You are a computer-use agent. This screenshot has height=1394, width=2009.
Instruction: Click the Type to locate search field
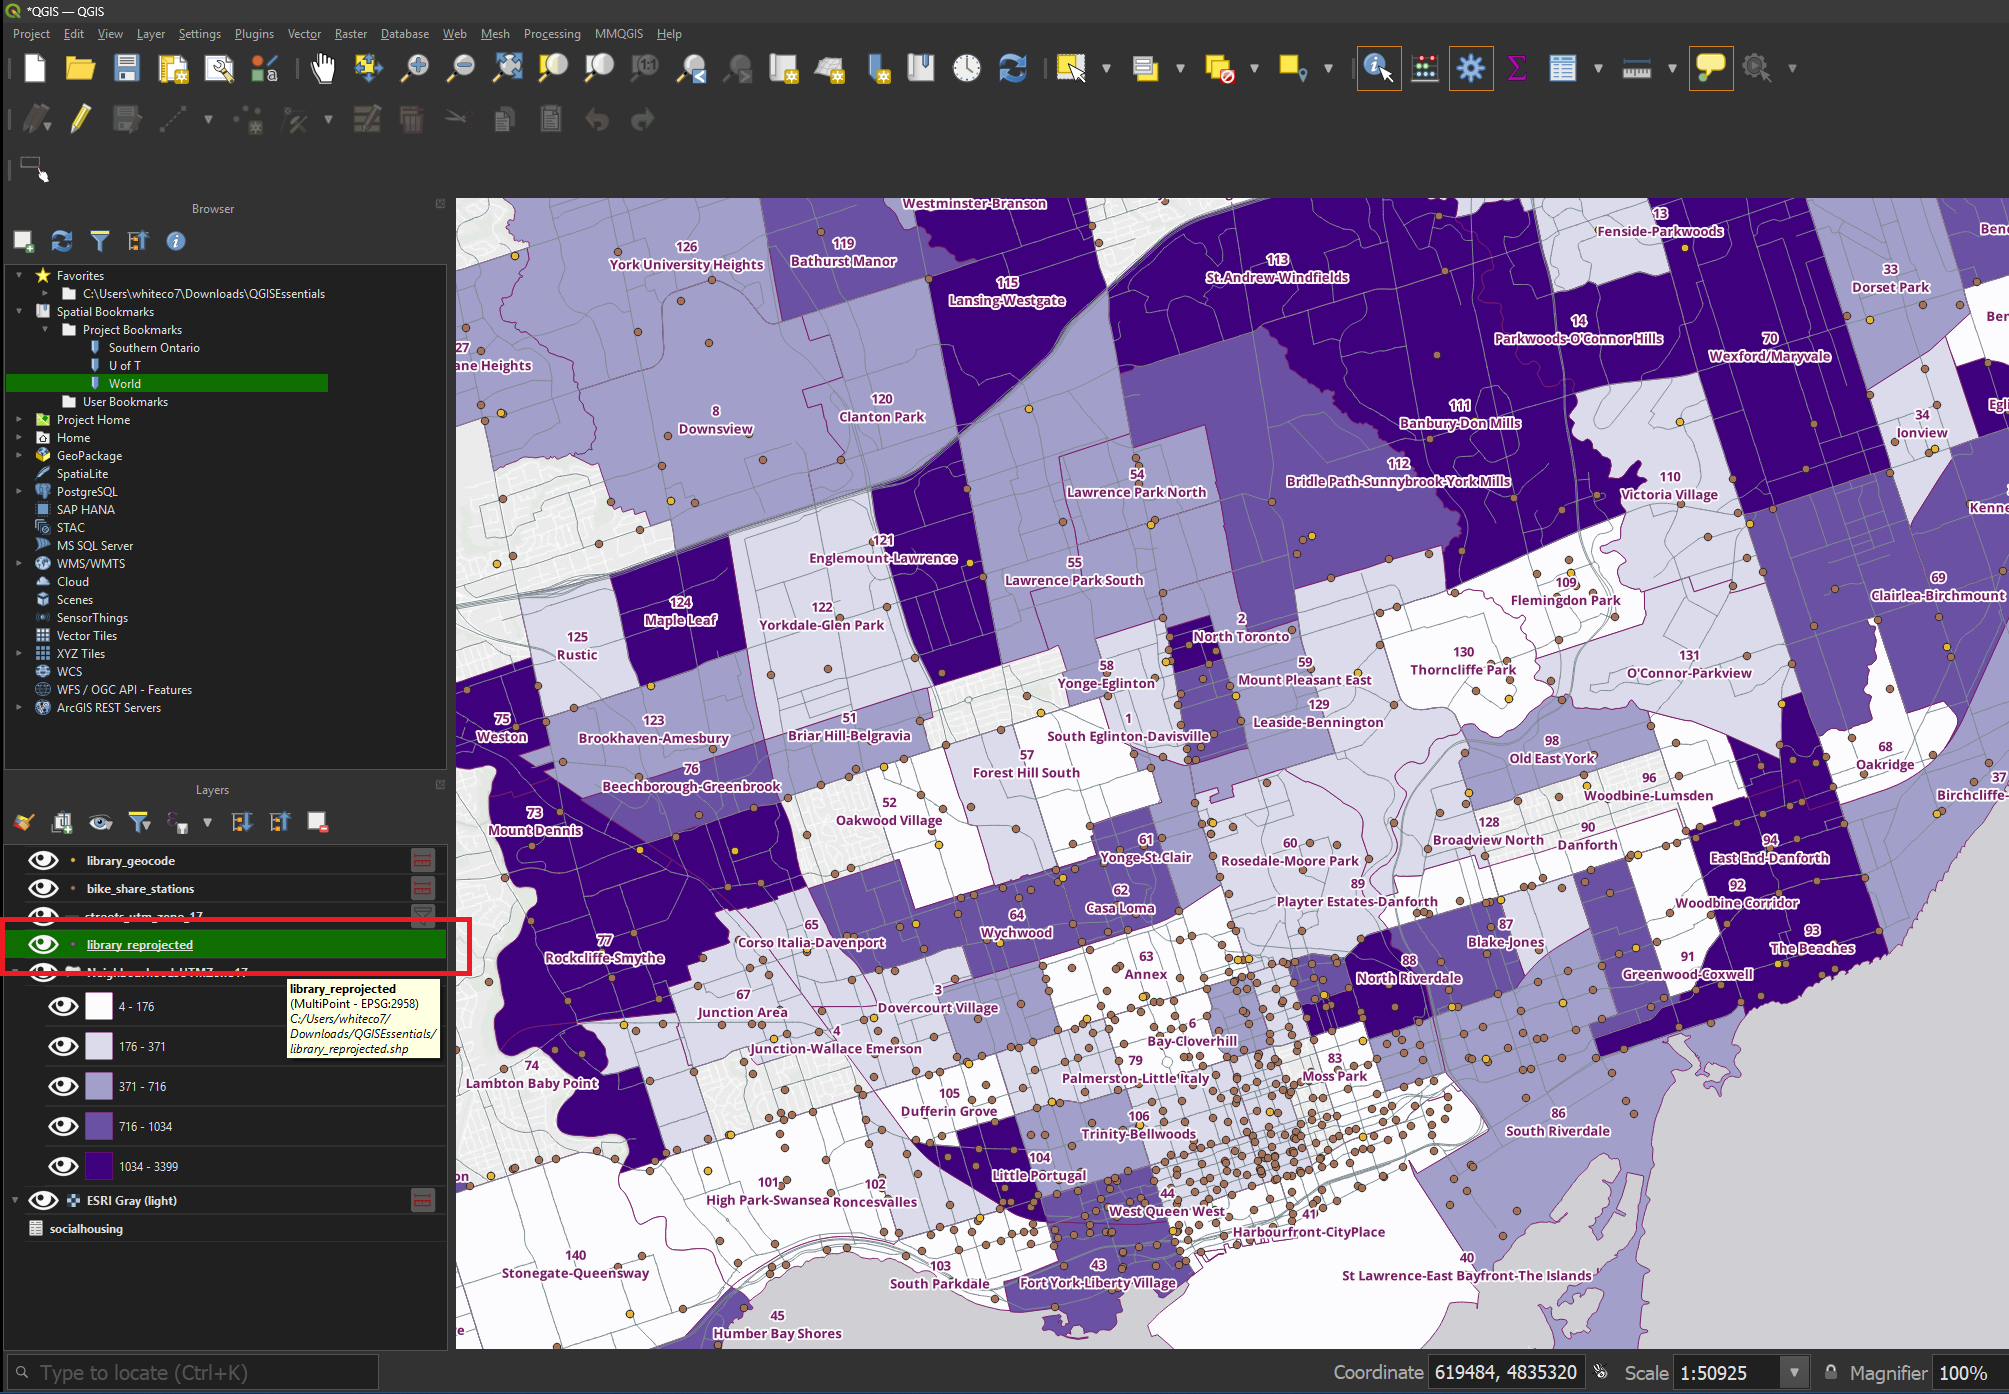(193, 1372)
